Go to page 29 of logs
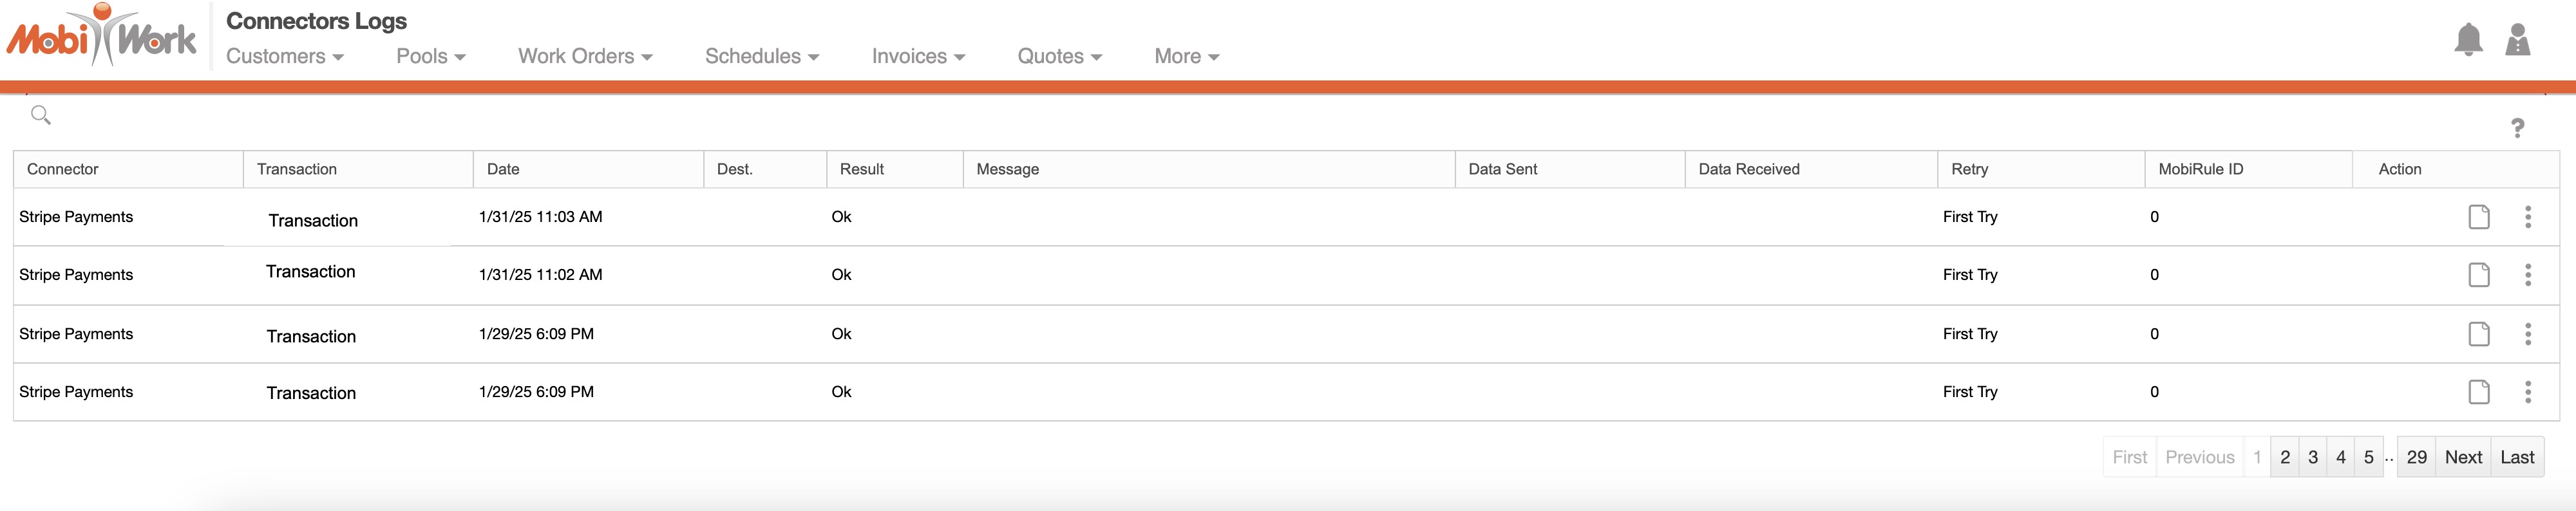 pyautogui.click(x=2416, y=457)
